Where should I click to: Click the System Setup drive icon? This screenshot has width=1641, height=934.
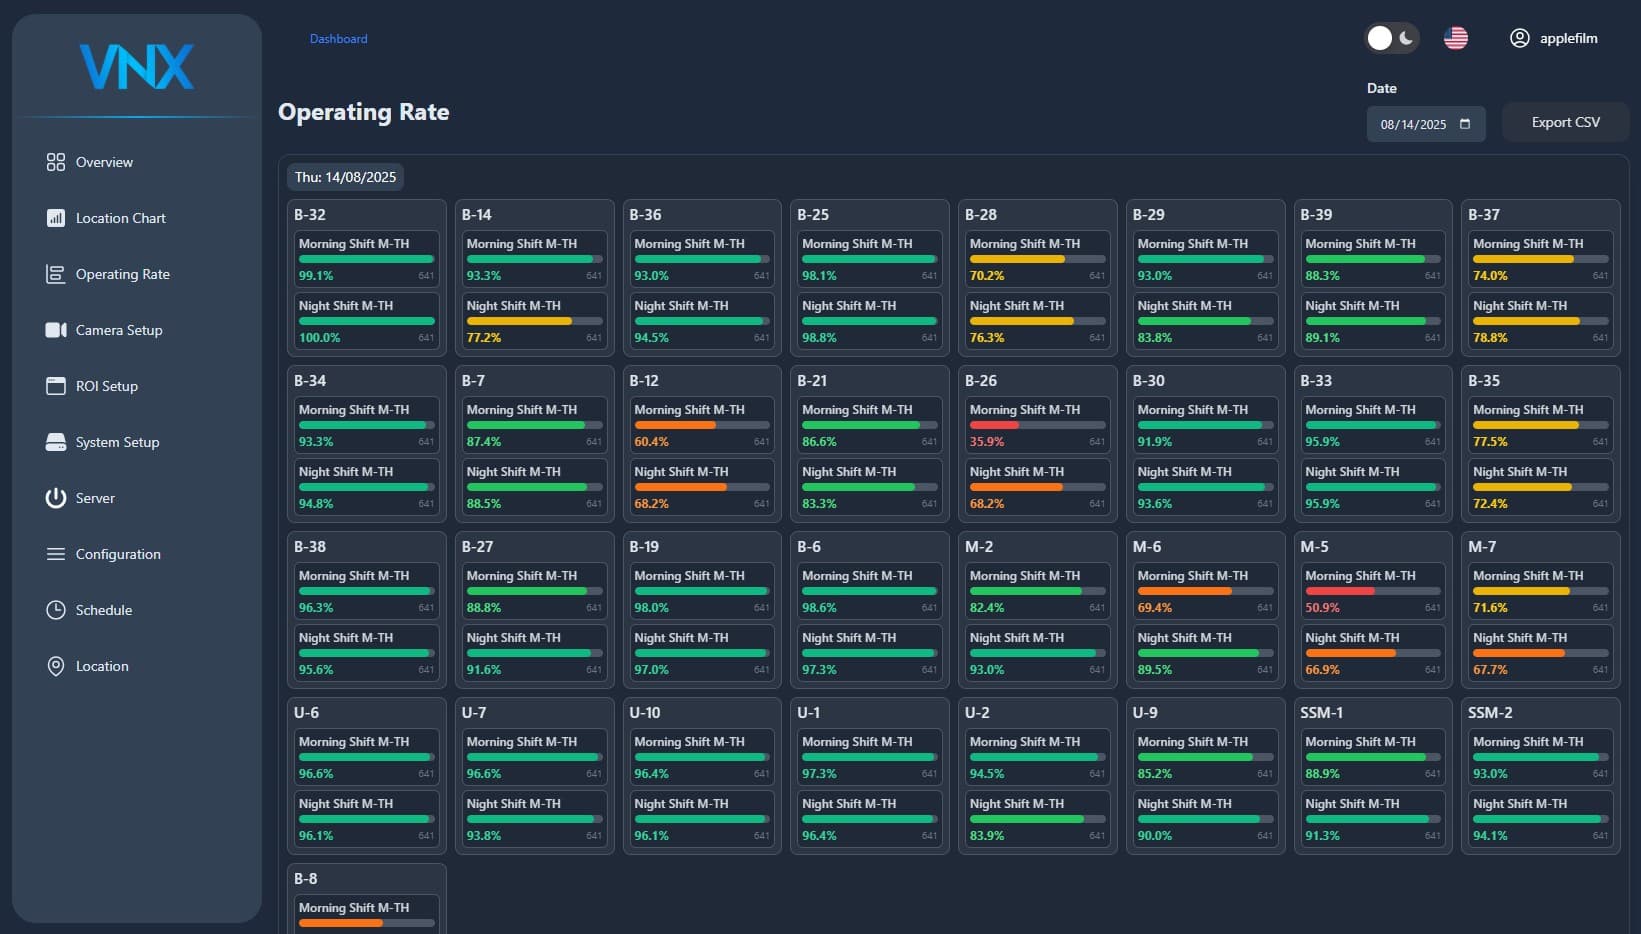click(56, 442)
